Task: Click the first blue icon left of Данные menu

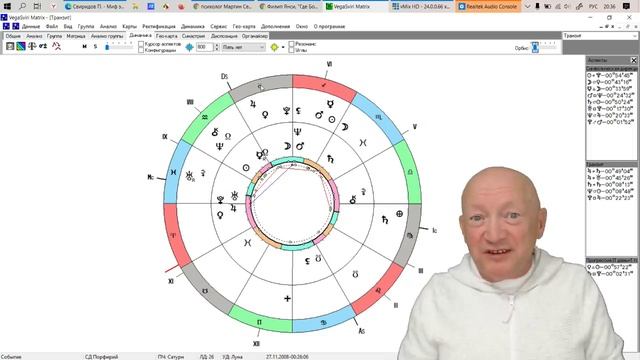Action: point(6,26)
